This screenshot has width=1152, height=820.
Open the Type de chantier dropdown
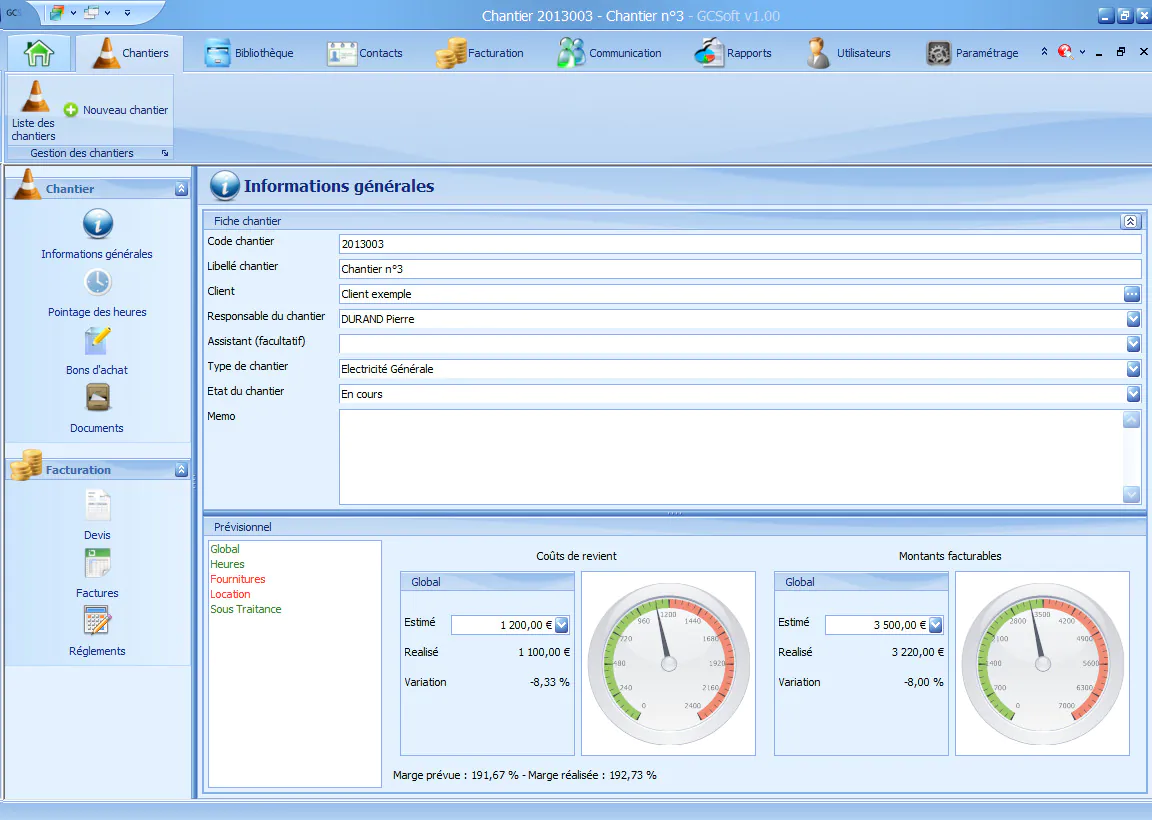click(1131, 369)
